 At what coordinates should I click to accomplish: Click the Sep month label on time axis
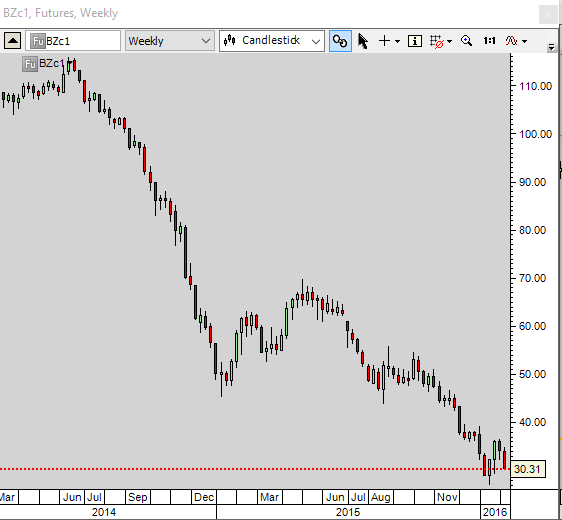pos(138,497)
